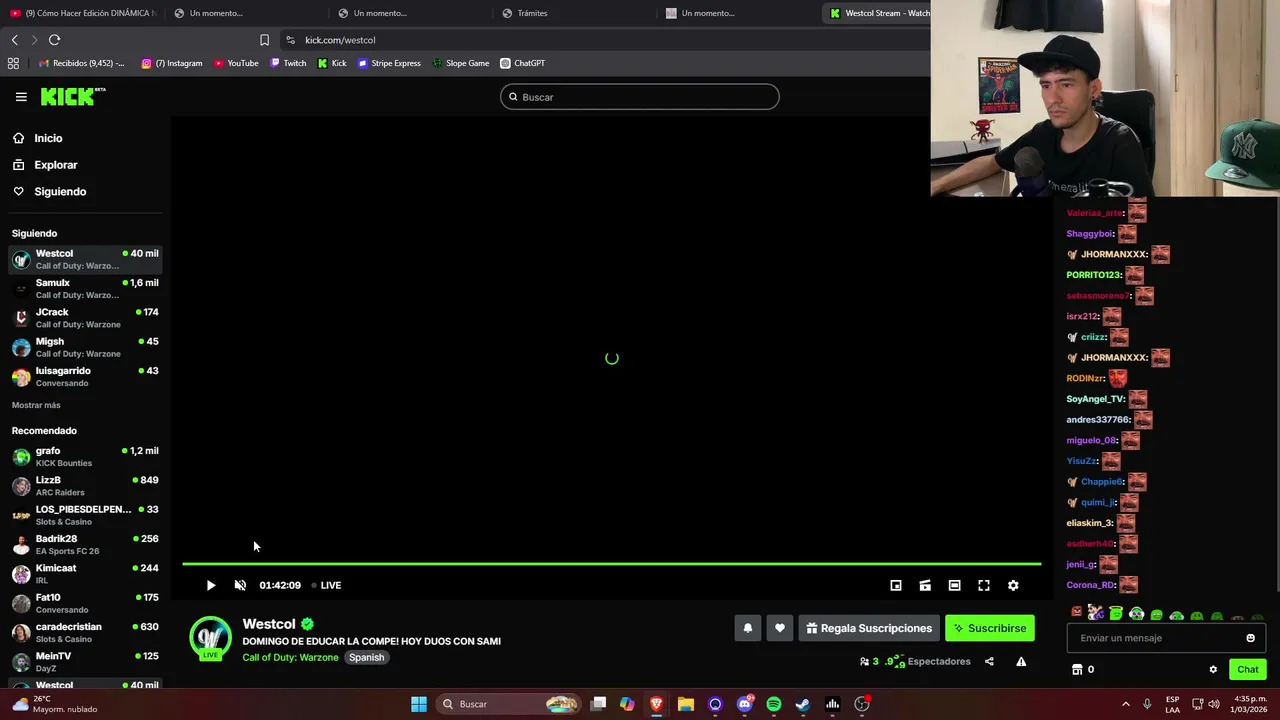1280x720 pixels.
Task: Expand following list with Mostrar más
Action: click(x=36, y=405)
